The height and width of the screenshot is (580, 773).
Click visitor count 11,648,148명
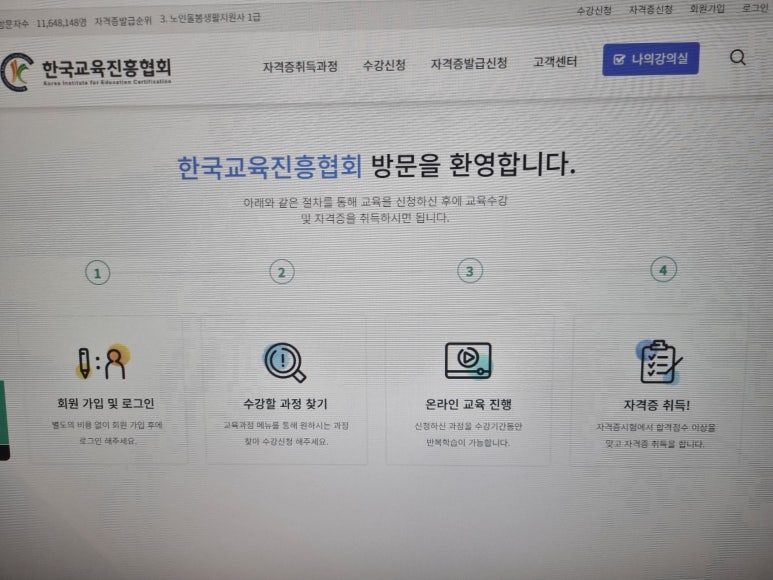coord(61,23)
